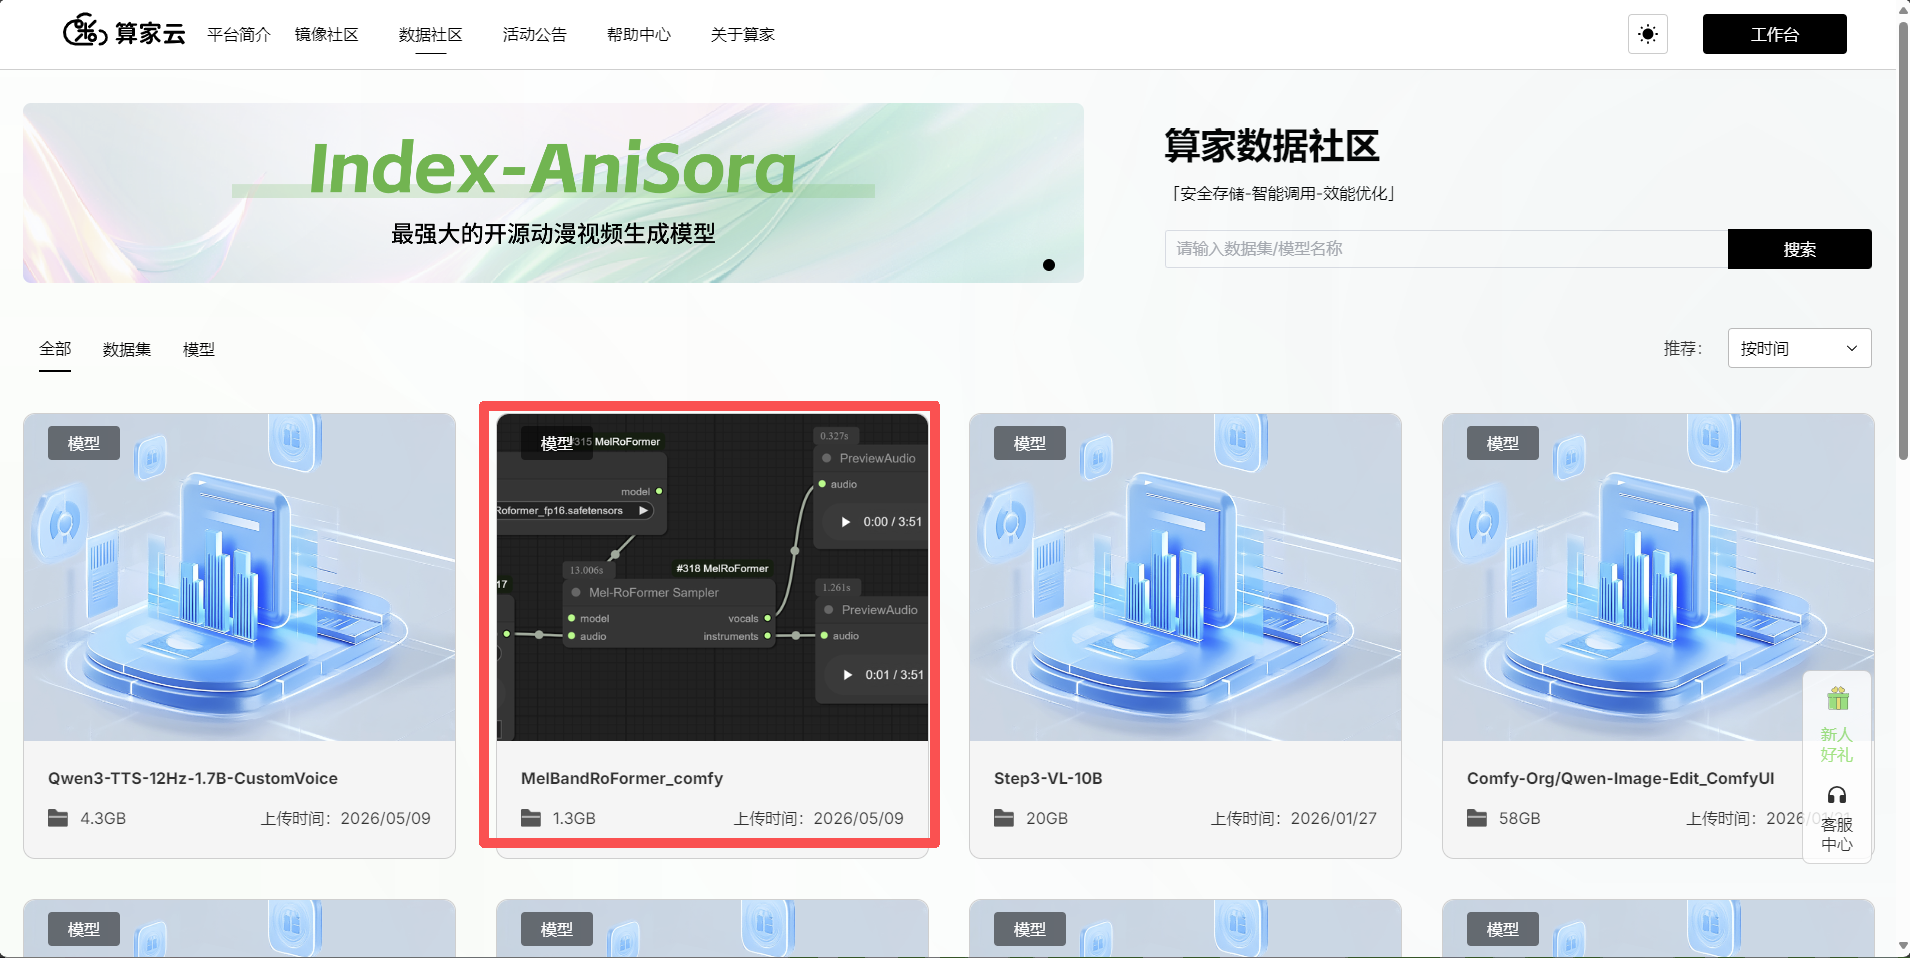Open the Step3-VL-10B title link
The width and height of the screenshot is (1910, 958).
point(1048,778)
